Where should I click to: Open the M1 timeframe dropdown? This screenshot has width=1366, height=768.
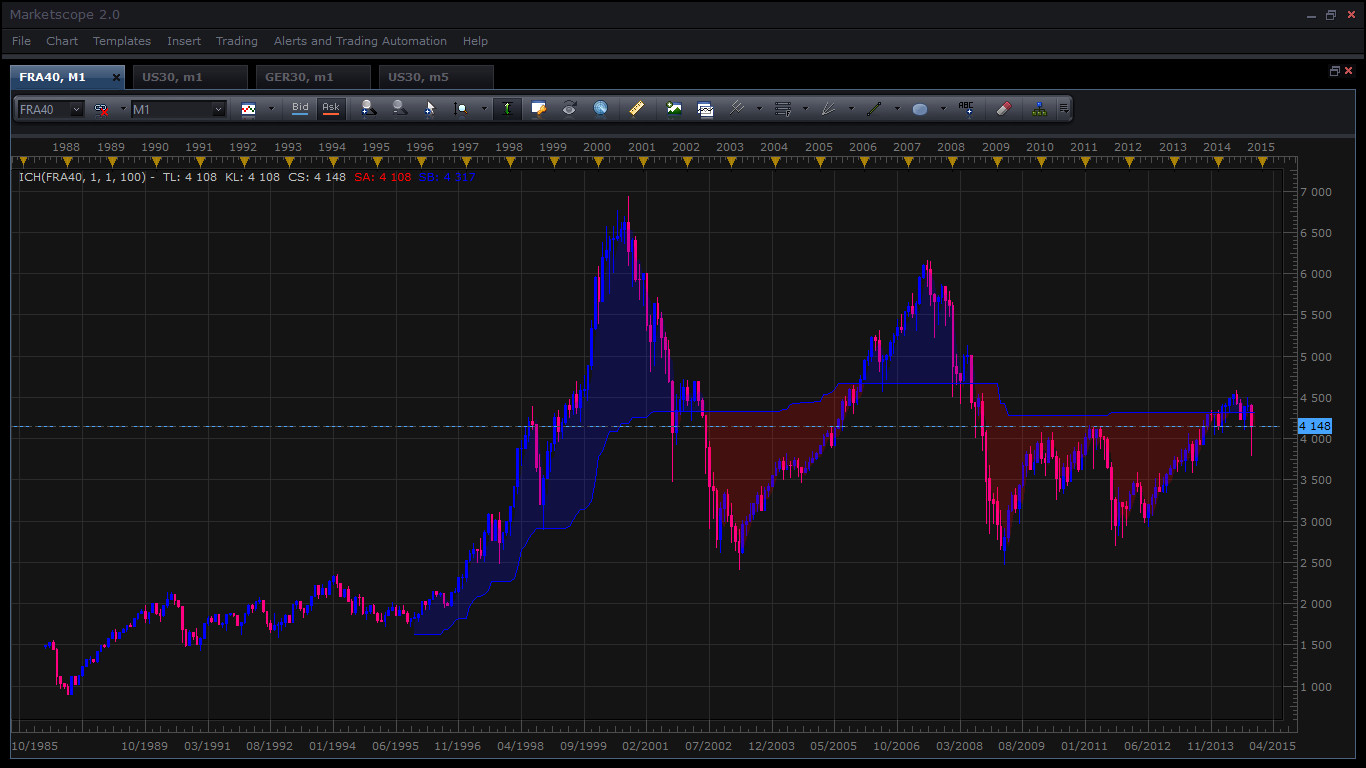pos(218,110)
